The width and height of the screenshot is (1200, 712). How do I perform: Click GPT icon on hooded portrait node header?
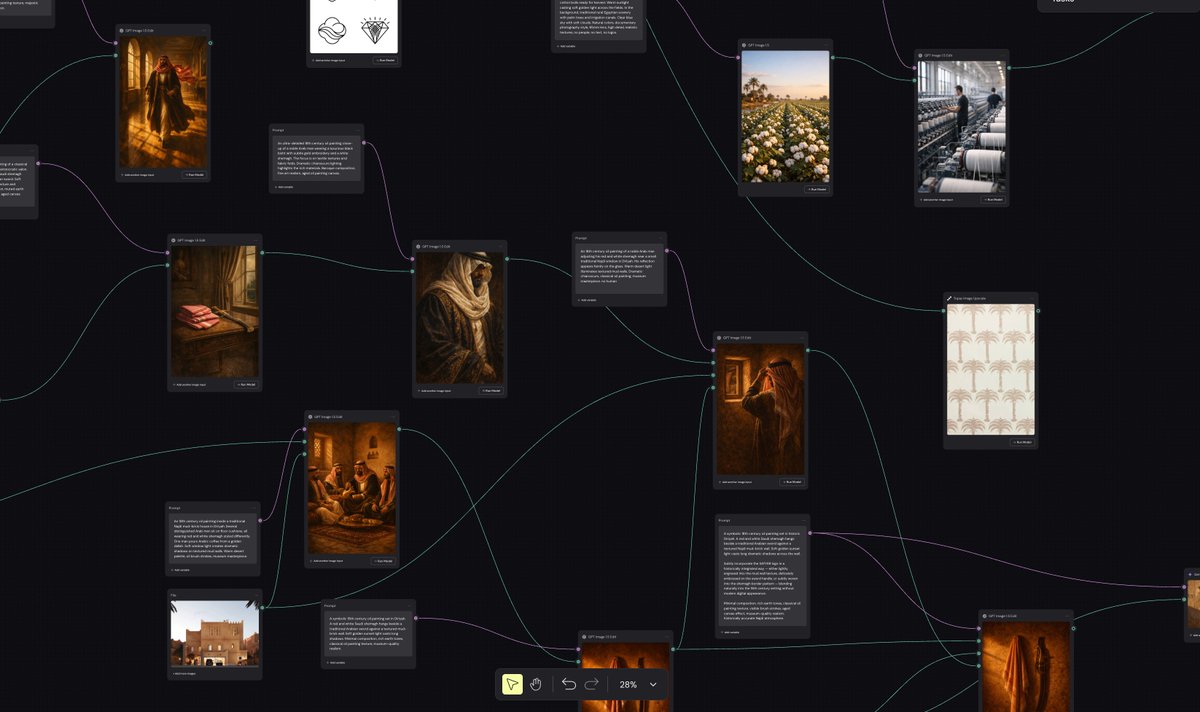[x=418, y=246]
